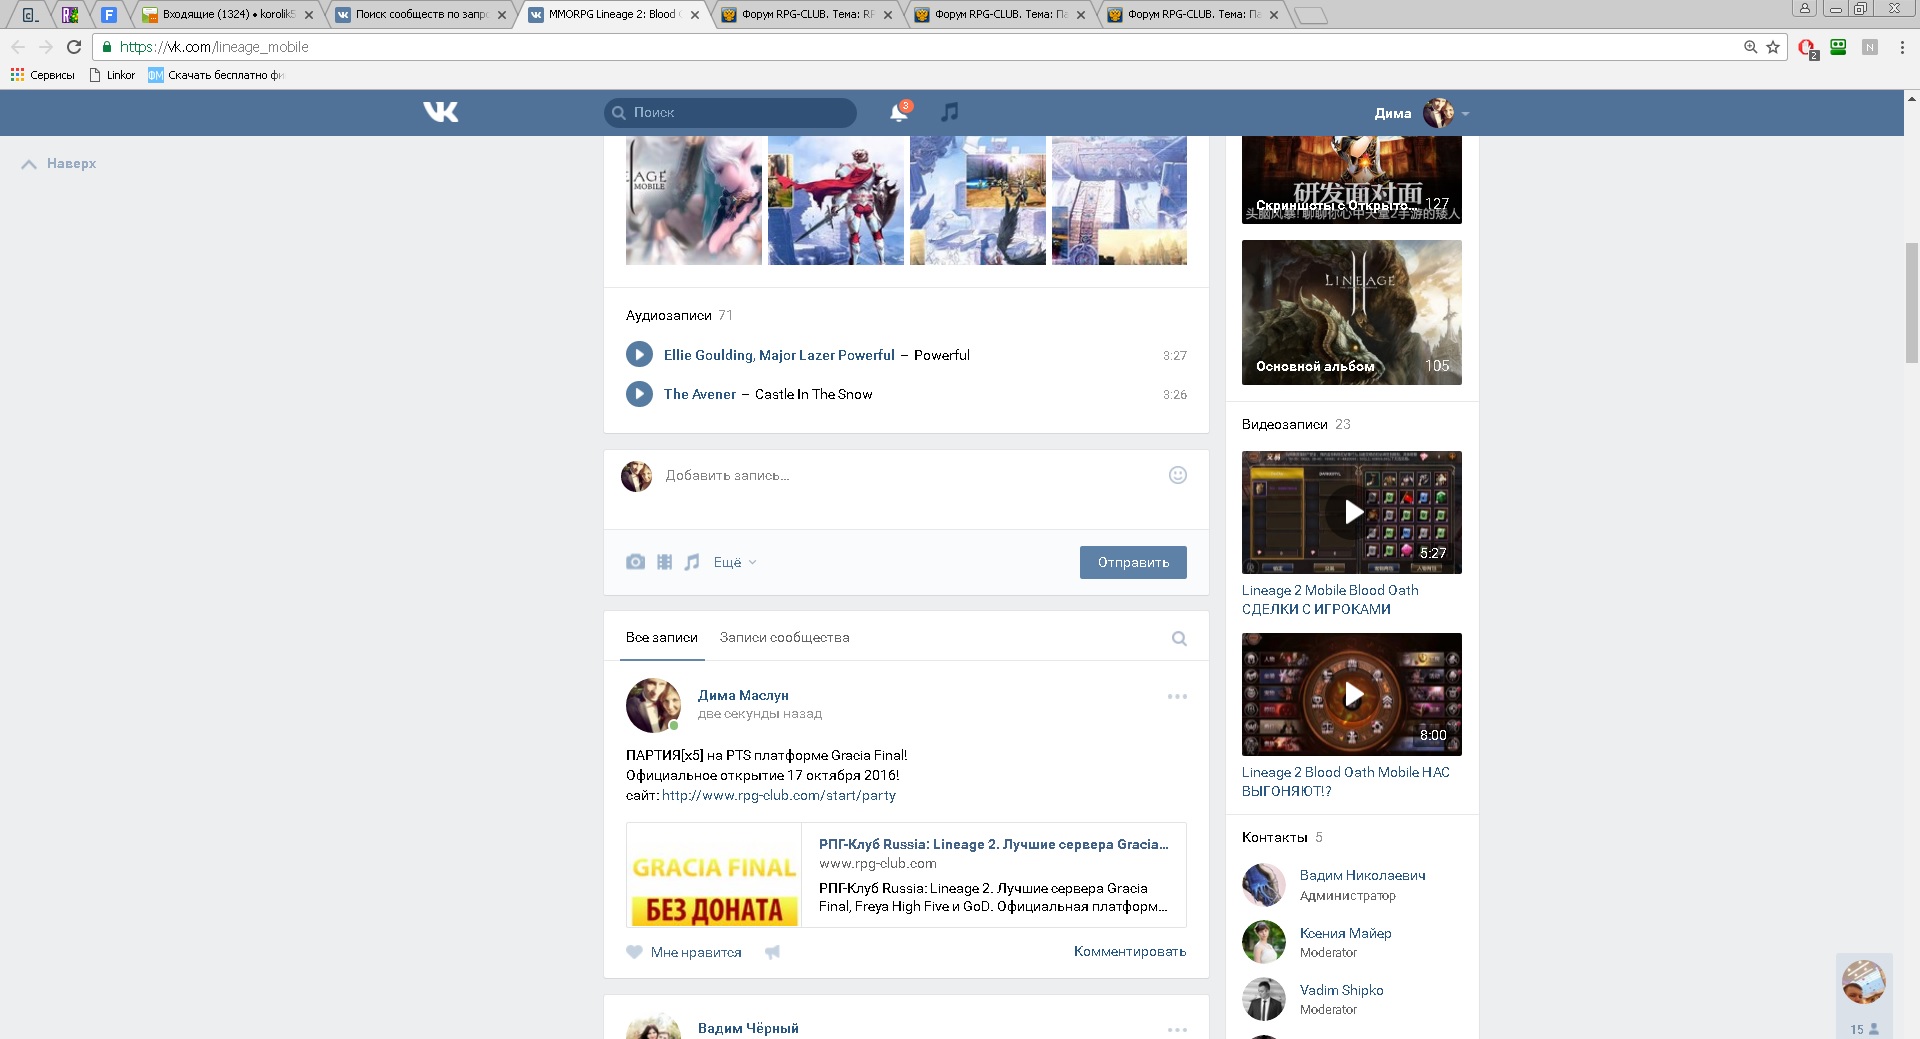Image resolution: width=1920 pixels, height=1039 pixels.
Task: Open Vadim Shipko's contact profile
Action: [1341, 990]
